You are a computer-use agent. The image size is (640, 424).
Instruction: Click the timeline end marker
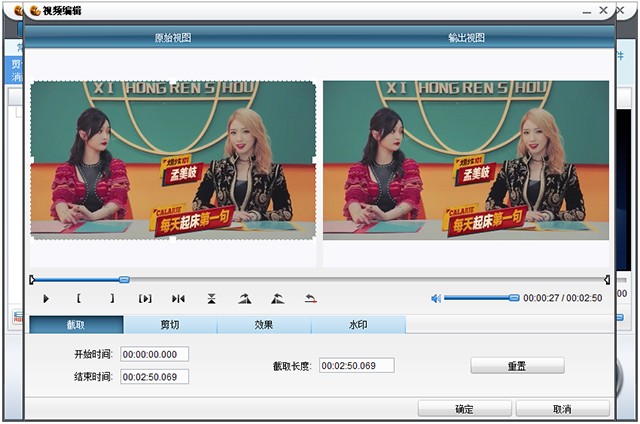[607, 280]
